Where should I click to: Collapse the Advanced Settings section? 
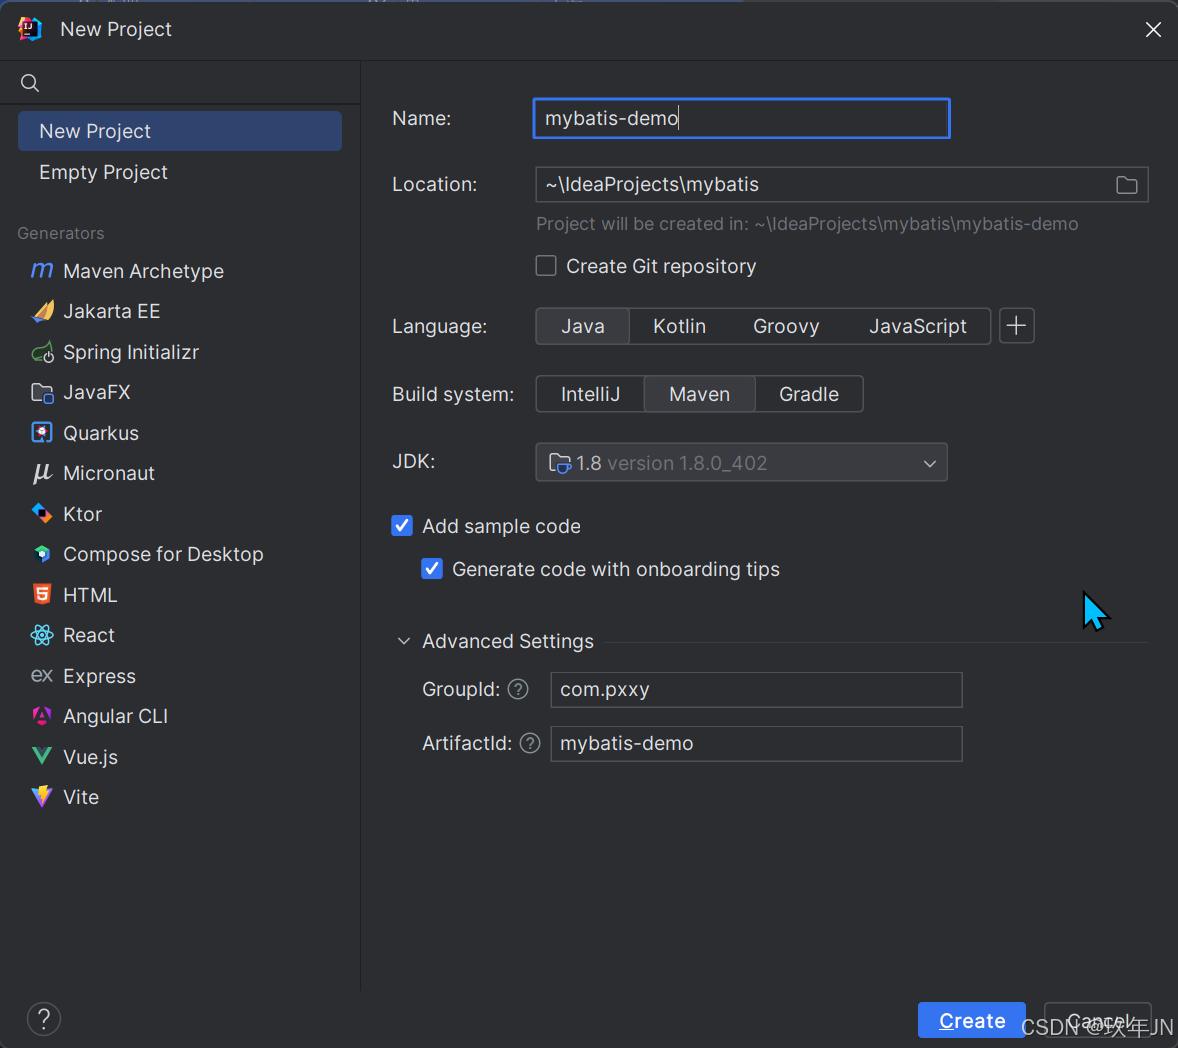(x=403, y=641)
